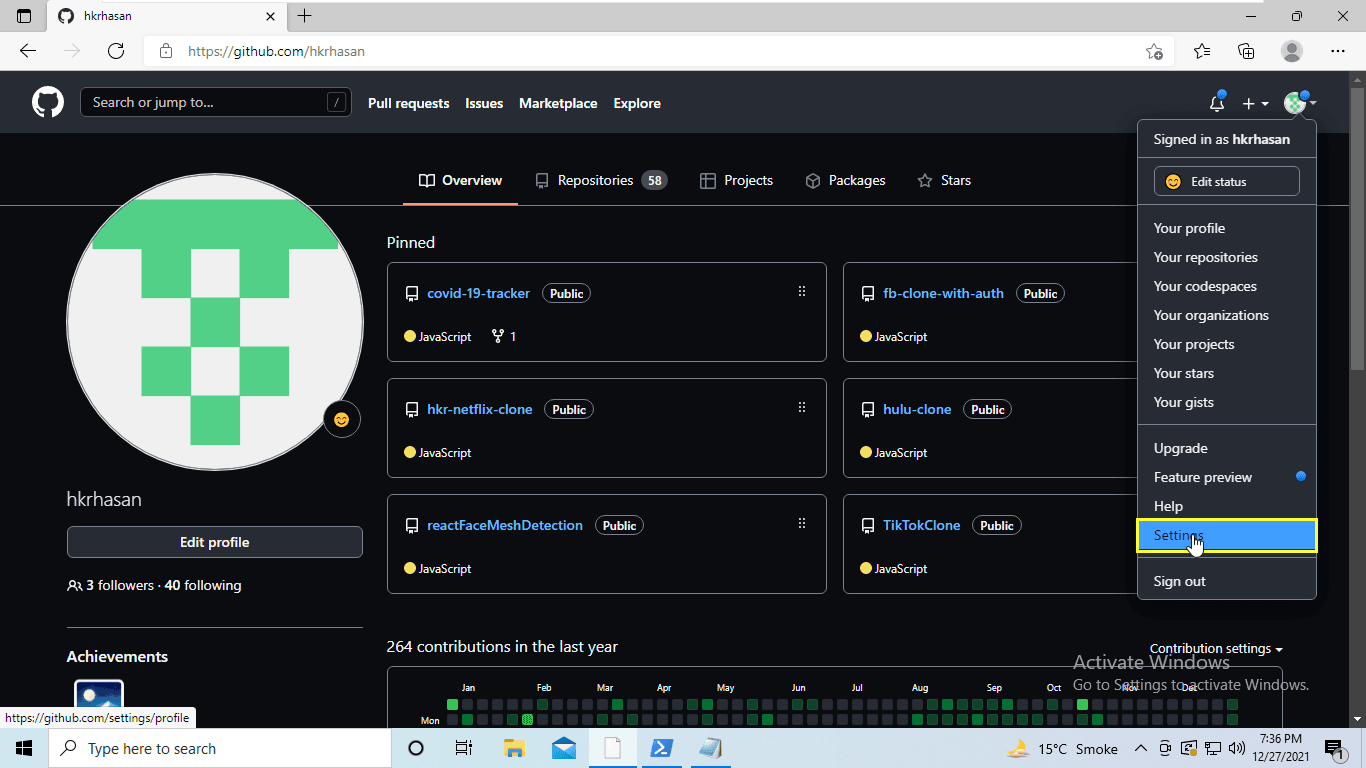Expand the Contribution settings dropdown
The height and width of the screenshot is (768, 1366).
click(1216, 648)
